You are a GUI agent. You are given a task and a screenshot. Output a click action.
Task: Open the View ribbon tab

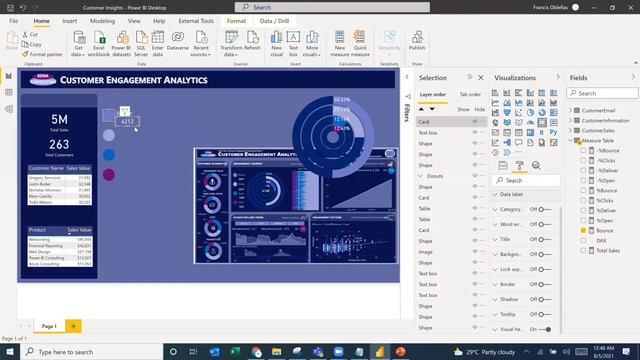134,21
